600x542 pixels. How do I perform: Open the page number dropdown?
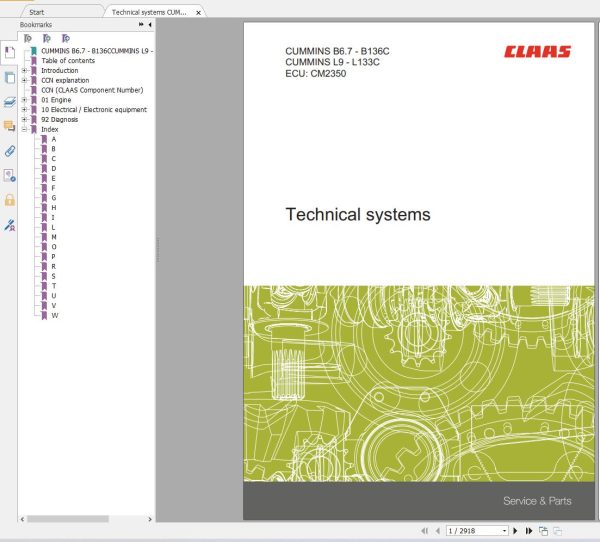point(505,531)
